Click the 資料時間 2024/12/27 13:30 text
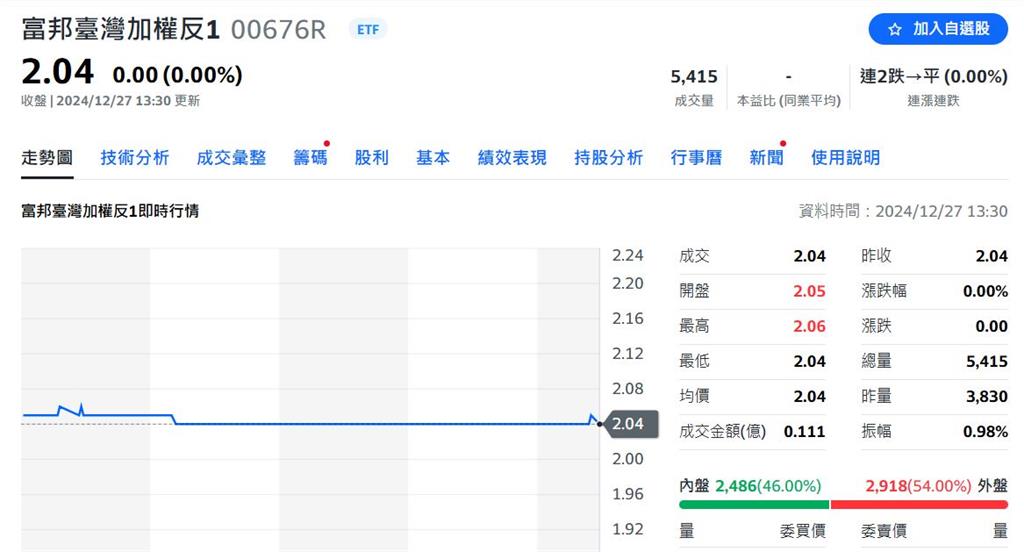1024x552 pixels. pos(903,211)
